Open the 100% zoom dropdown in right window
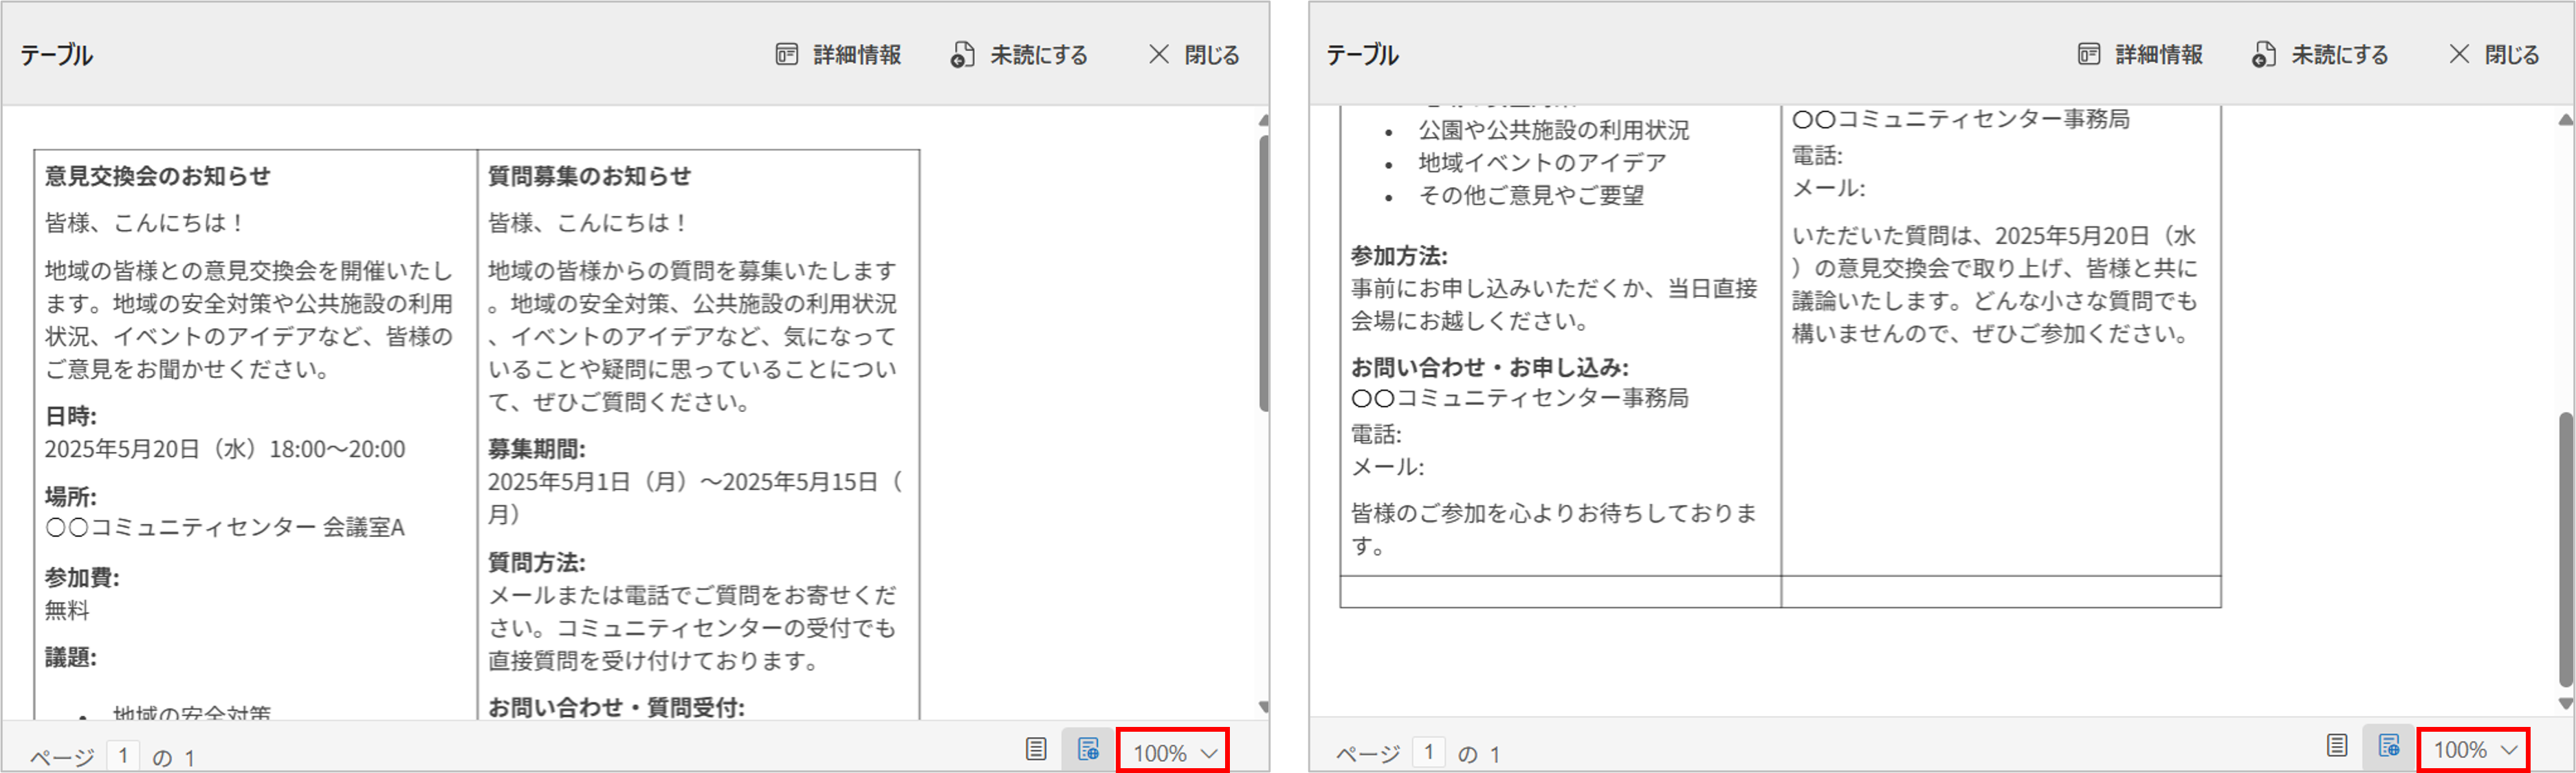Viewport: 2576px width, 773px height. coord(2474,750)
